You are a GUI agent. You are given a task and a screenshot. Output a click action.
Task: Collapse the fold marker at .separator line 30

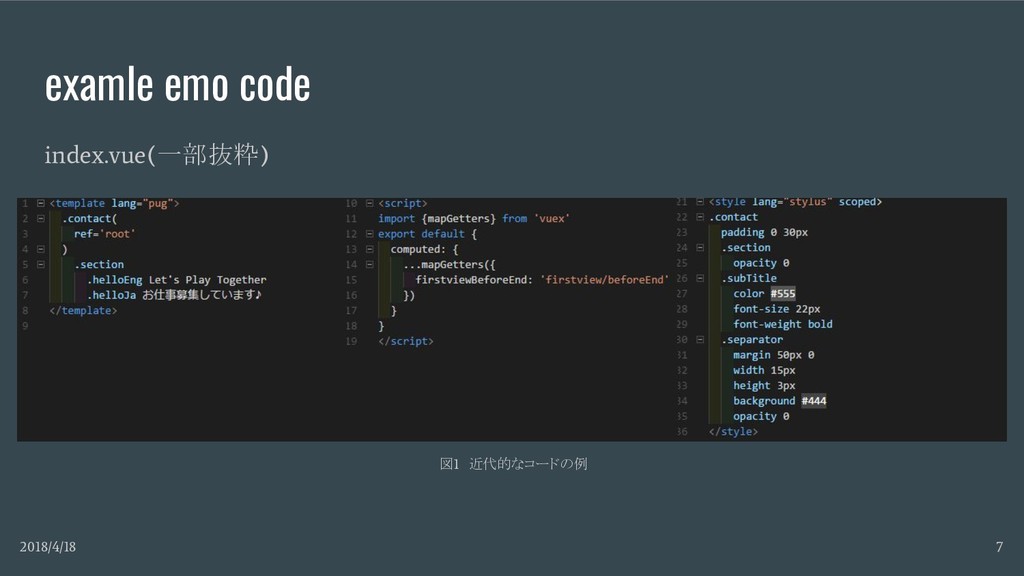(700, 340)
